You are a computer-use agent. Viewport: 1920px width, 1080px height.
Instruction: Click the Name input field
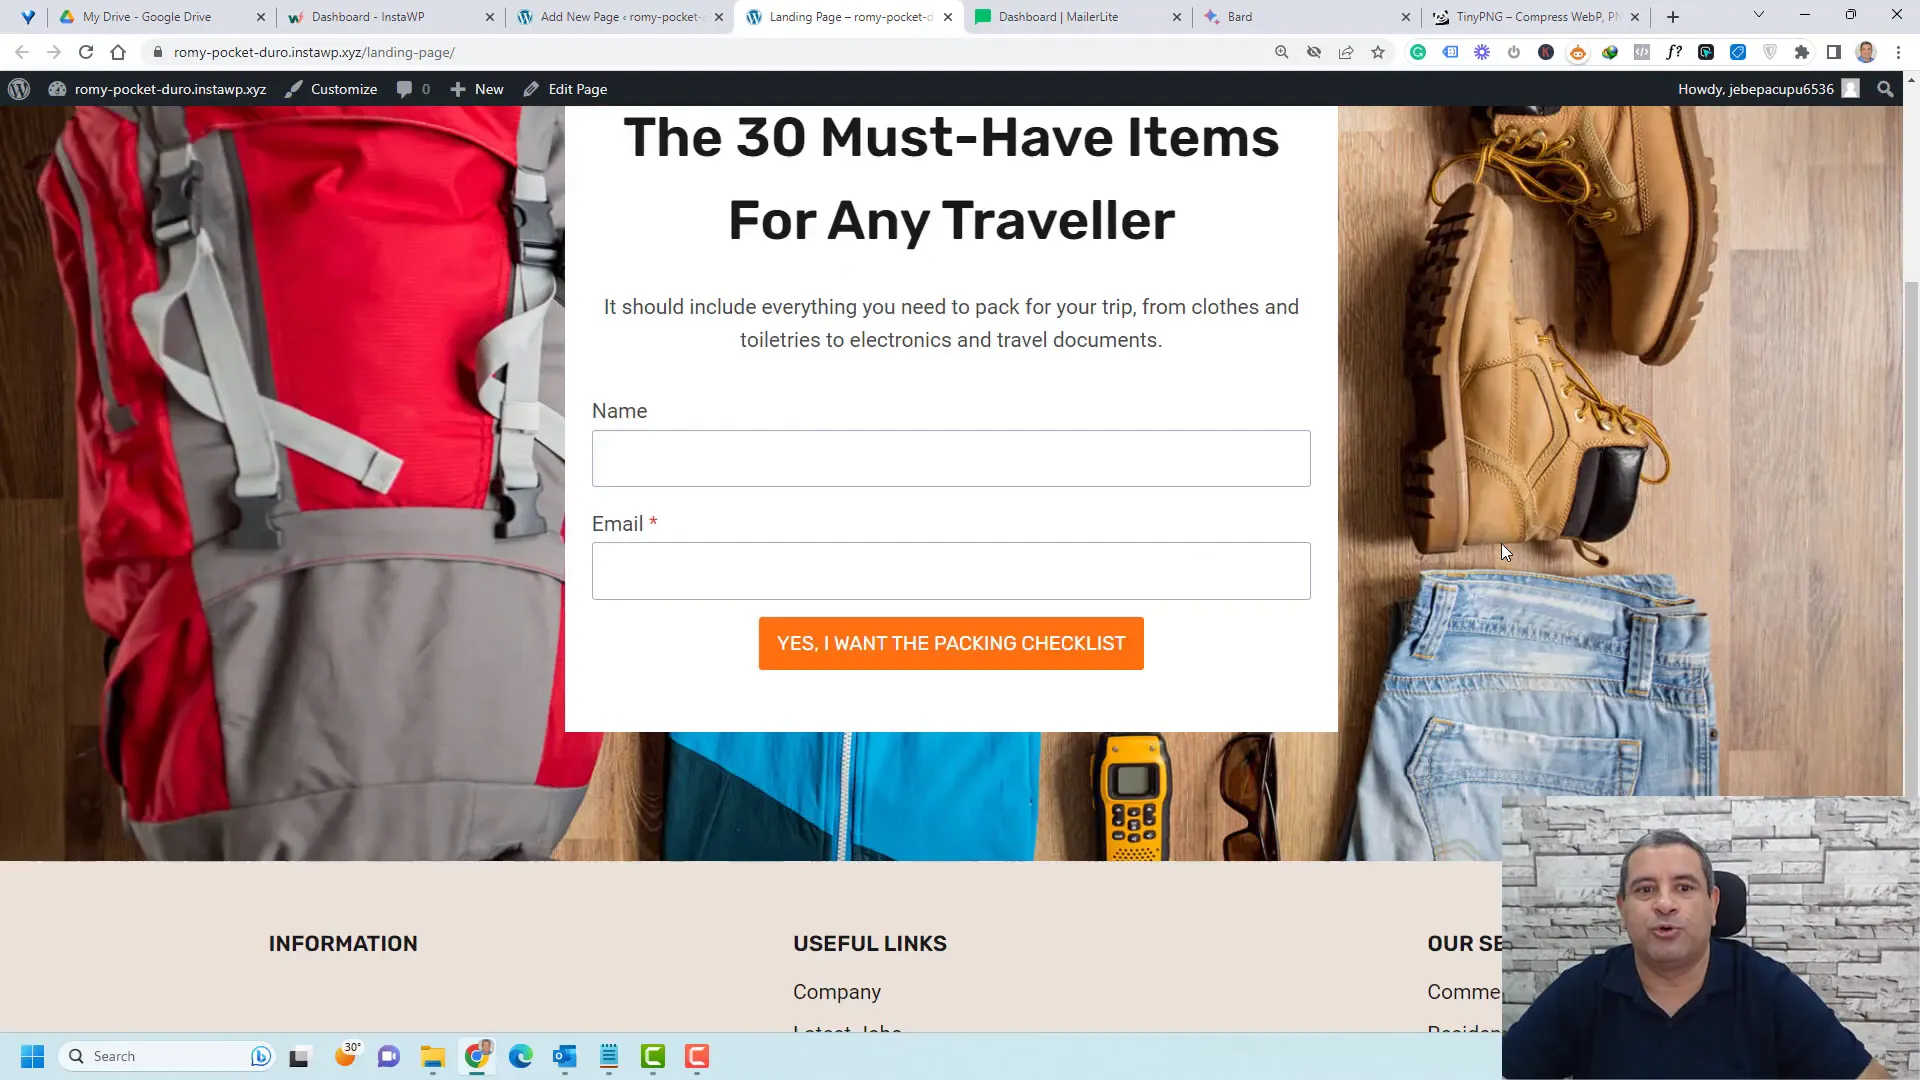click(x=951, y=458)
